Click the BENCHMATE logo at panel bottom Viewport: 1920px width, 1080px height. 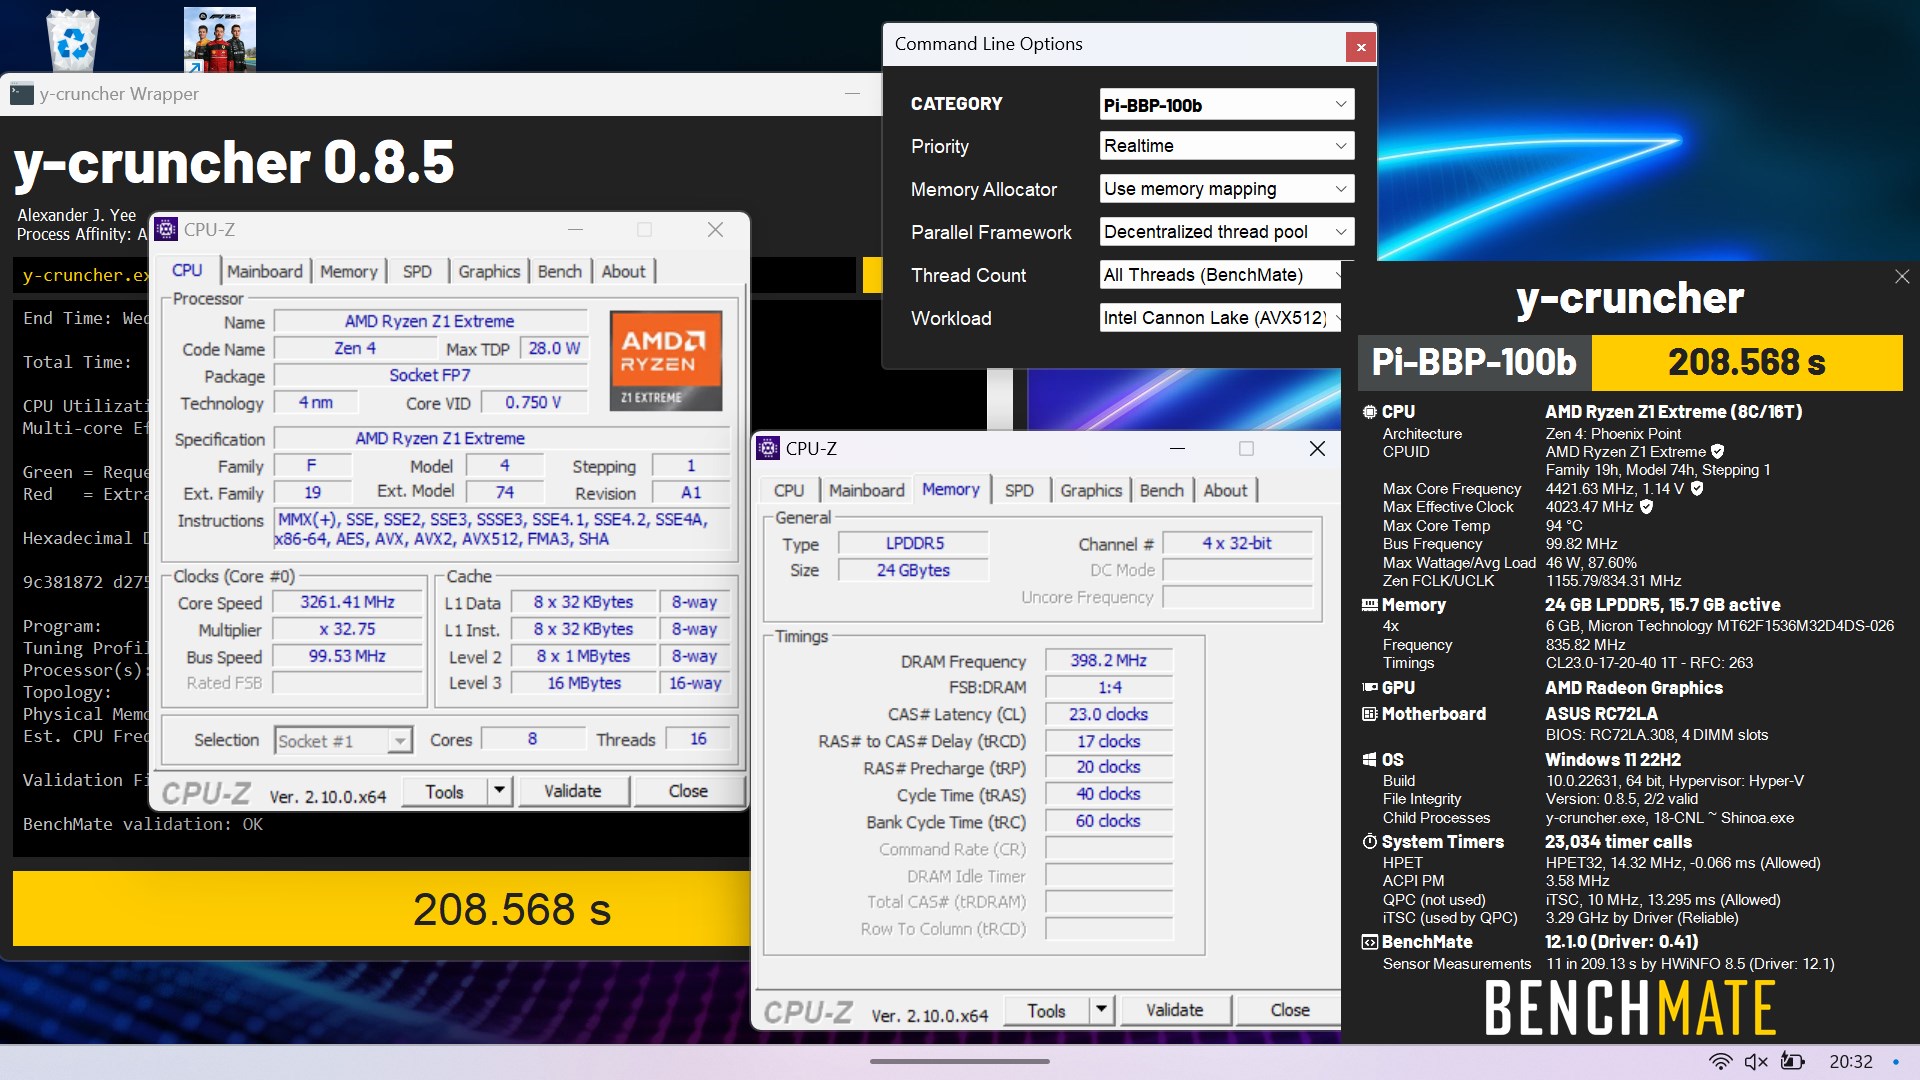[x=1630, y=1007]
